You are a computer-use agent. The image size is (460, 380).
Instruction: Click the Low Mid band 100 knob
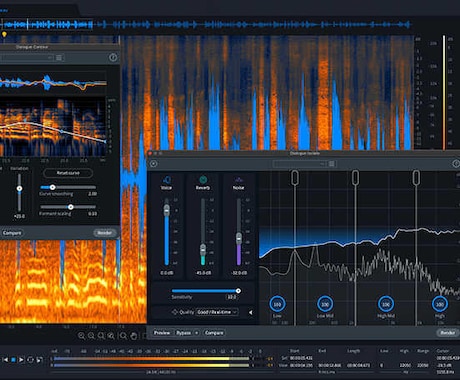pyautogui.click(x=325, y=304)
